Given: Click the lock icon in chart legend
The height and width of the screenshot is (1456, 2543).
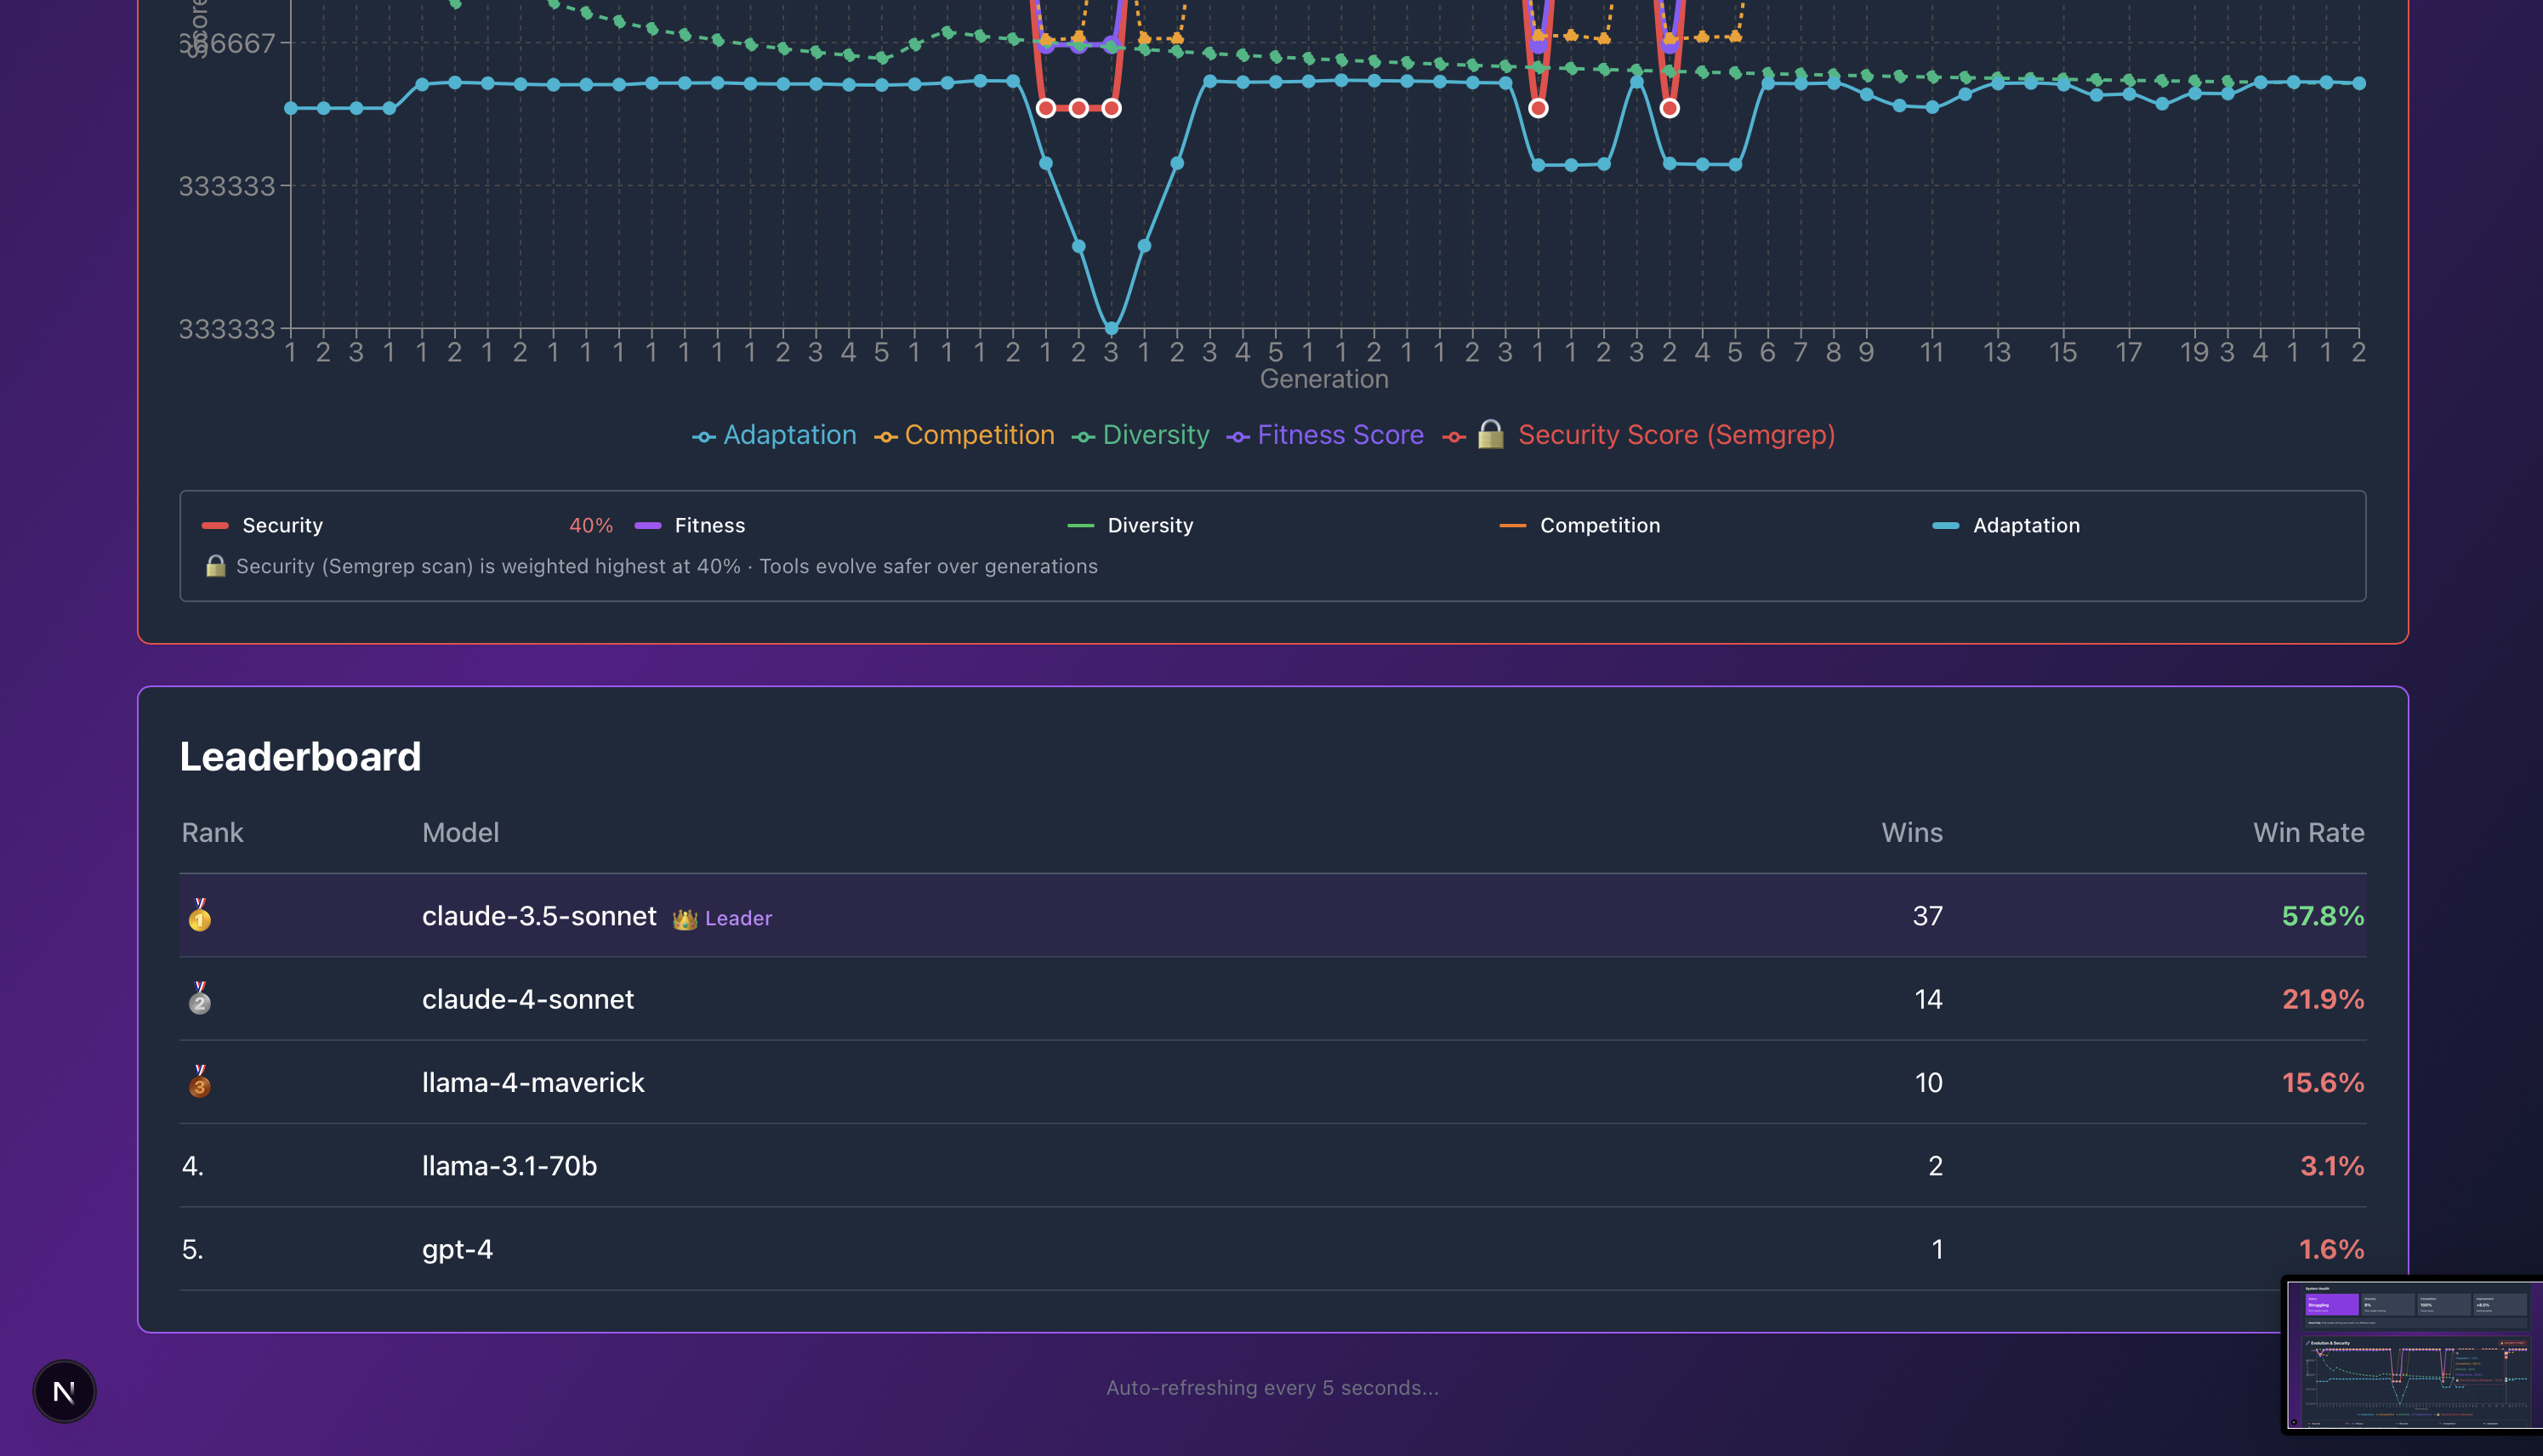Looking at the screenshot, I should (x=1490, y=435).
